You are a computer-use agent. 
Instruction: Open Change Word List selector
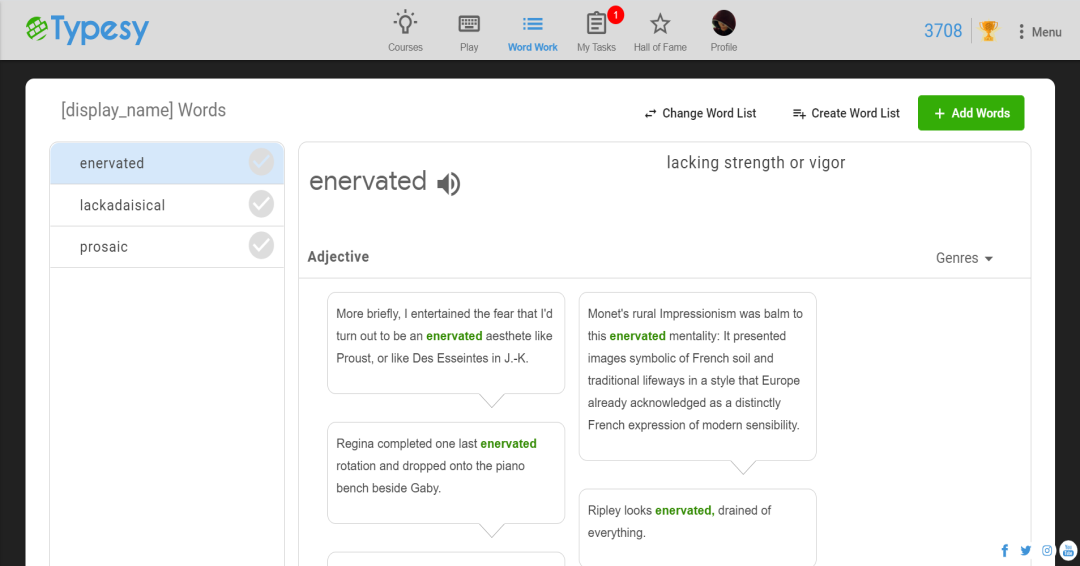[700, 113]
